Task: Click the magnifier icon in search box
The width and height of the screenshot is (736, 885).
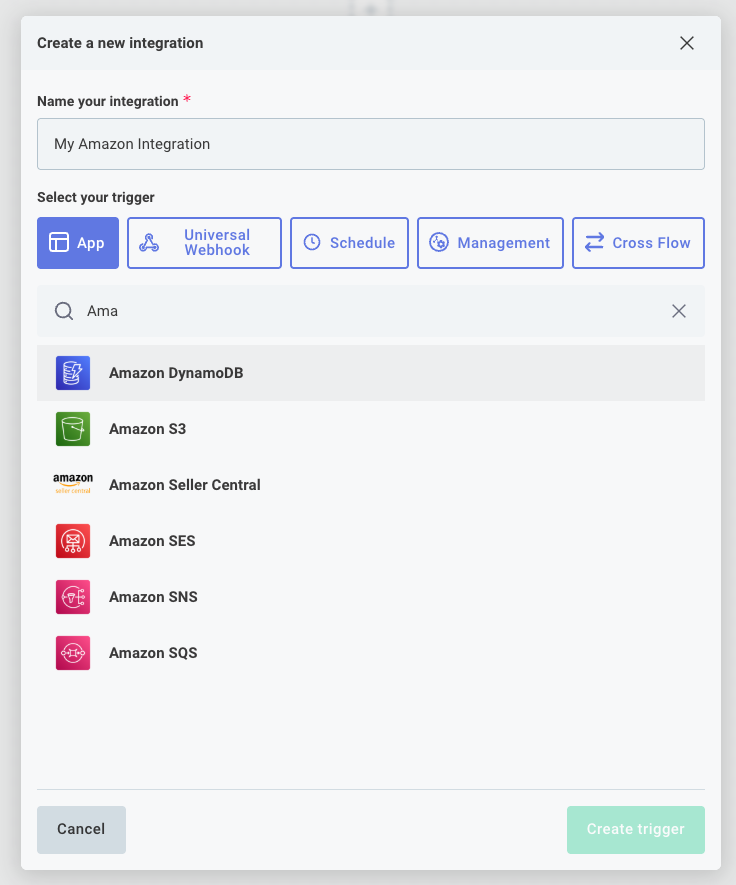Action: tap(64, 311)
